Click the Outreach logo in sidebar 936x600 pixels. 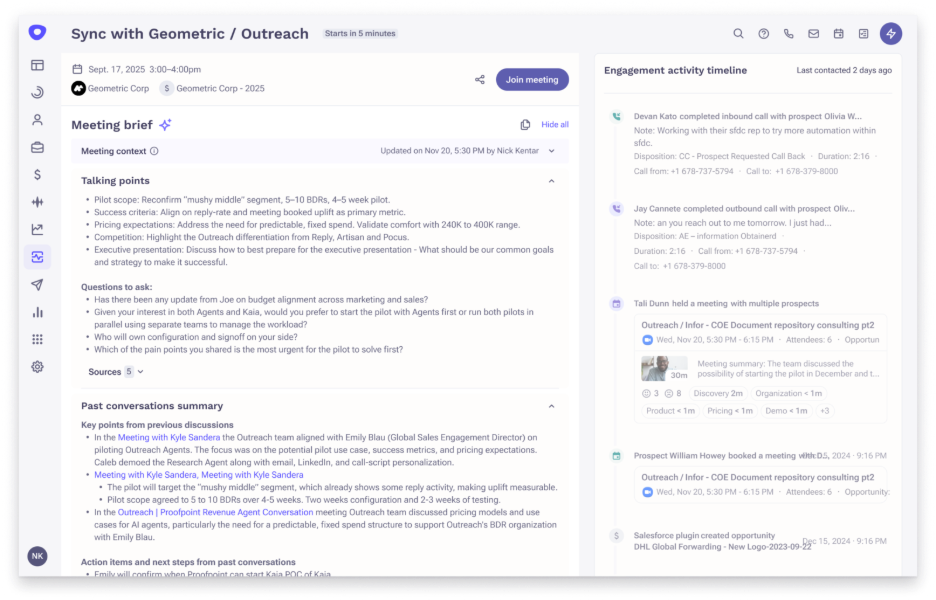pyautogui.click(x=37, y=32)
